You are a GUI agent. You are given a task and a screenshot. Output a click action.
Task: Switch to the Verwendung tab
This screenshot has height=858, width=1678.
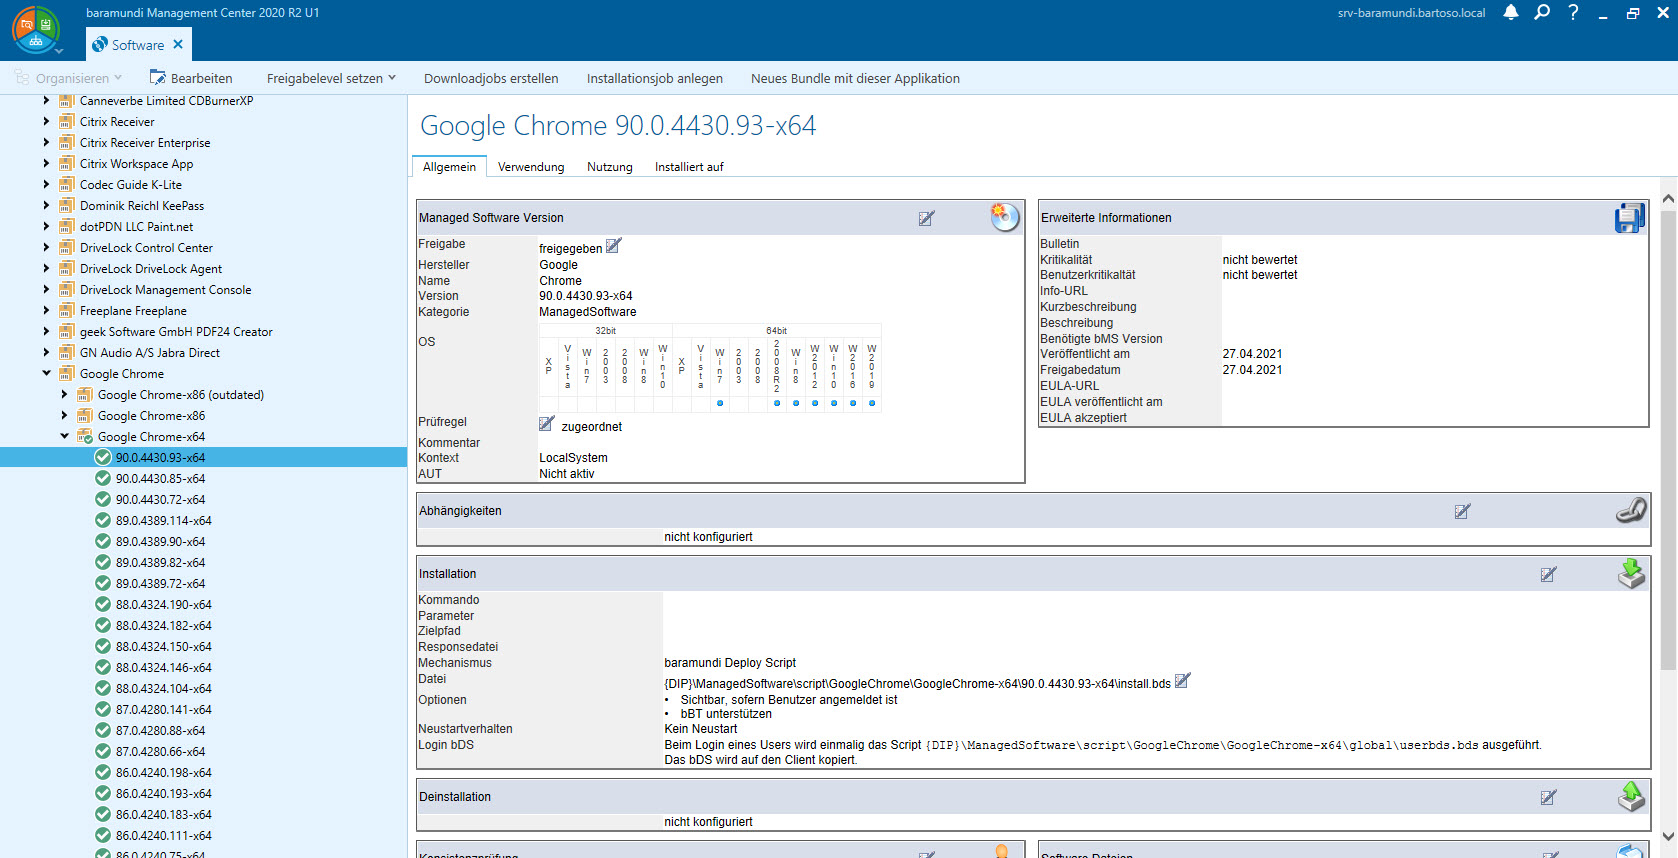pos(531,167)
